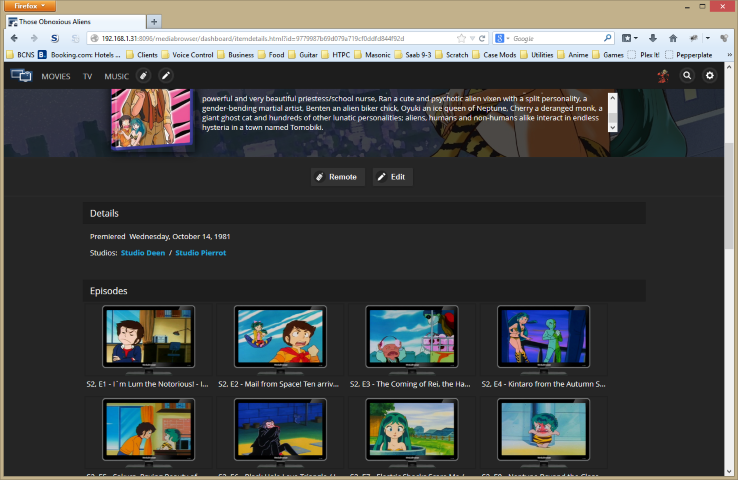Open the search engine selector dropdown
The width and height of the screenshot is (738, 480).
click(502, 38)
